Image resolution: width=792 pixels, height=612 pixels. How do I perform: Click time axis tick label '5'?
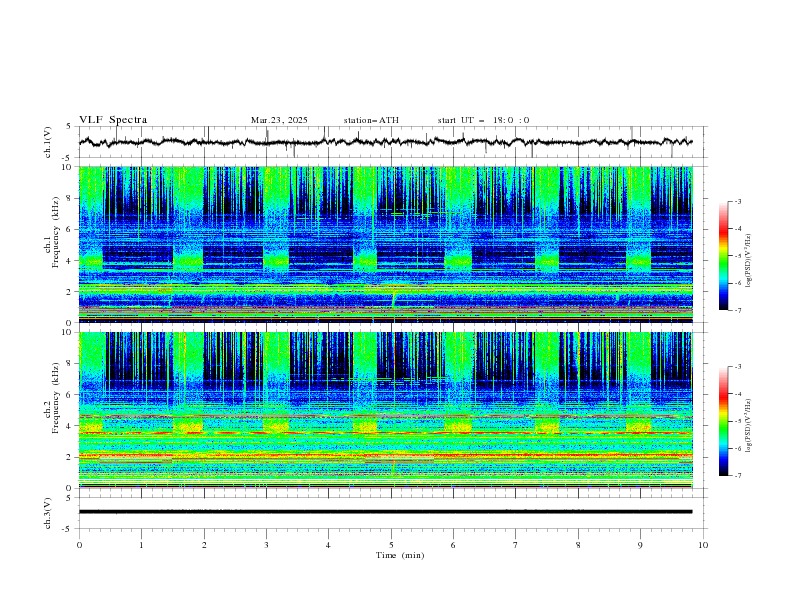[391, 545]
